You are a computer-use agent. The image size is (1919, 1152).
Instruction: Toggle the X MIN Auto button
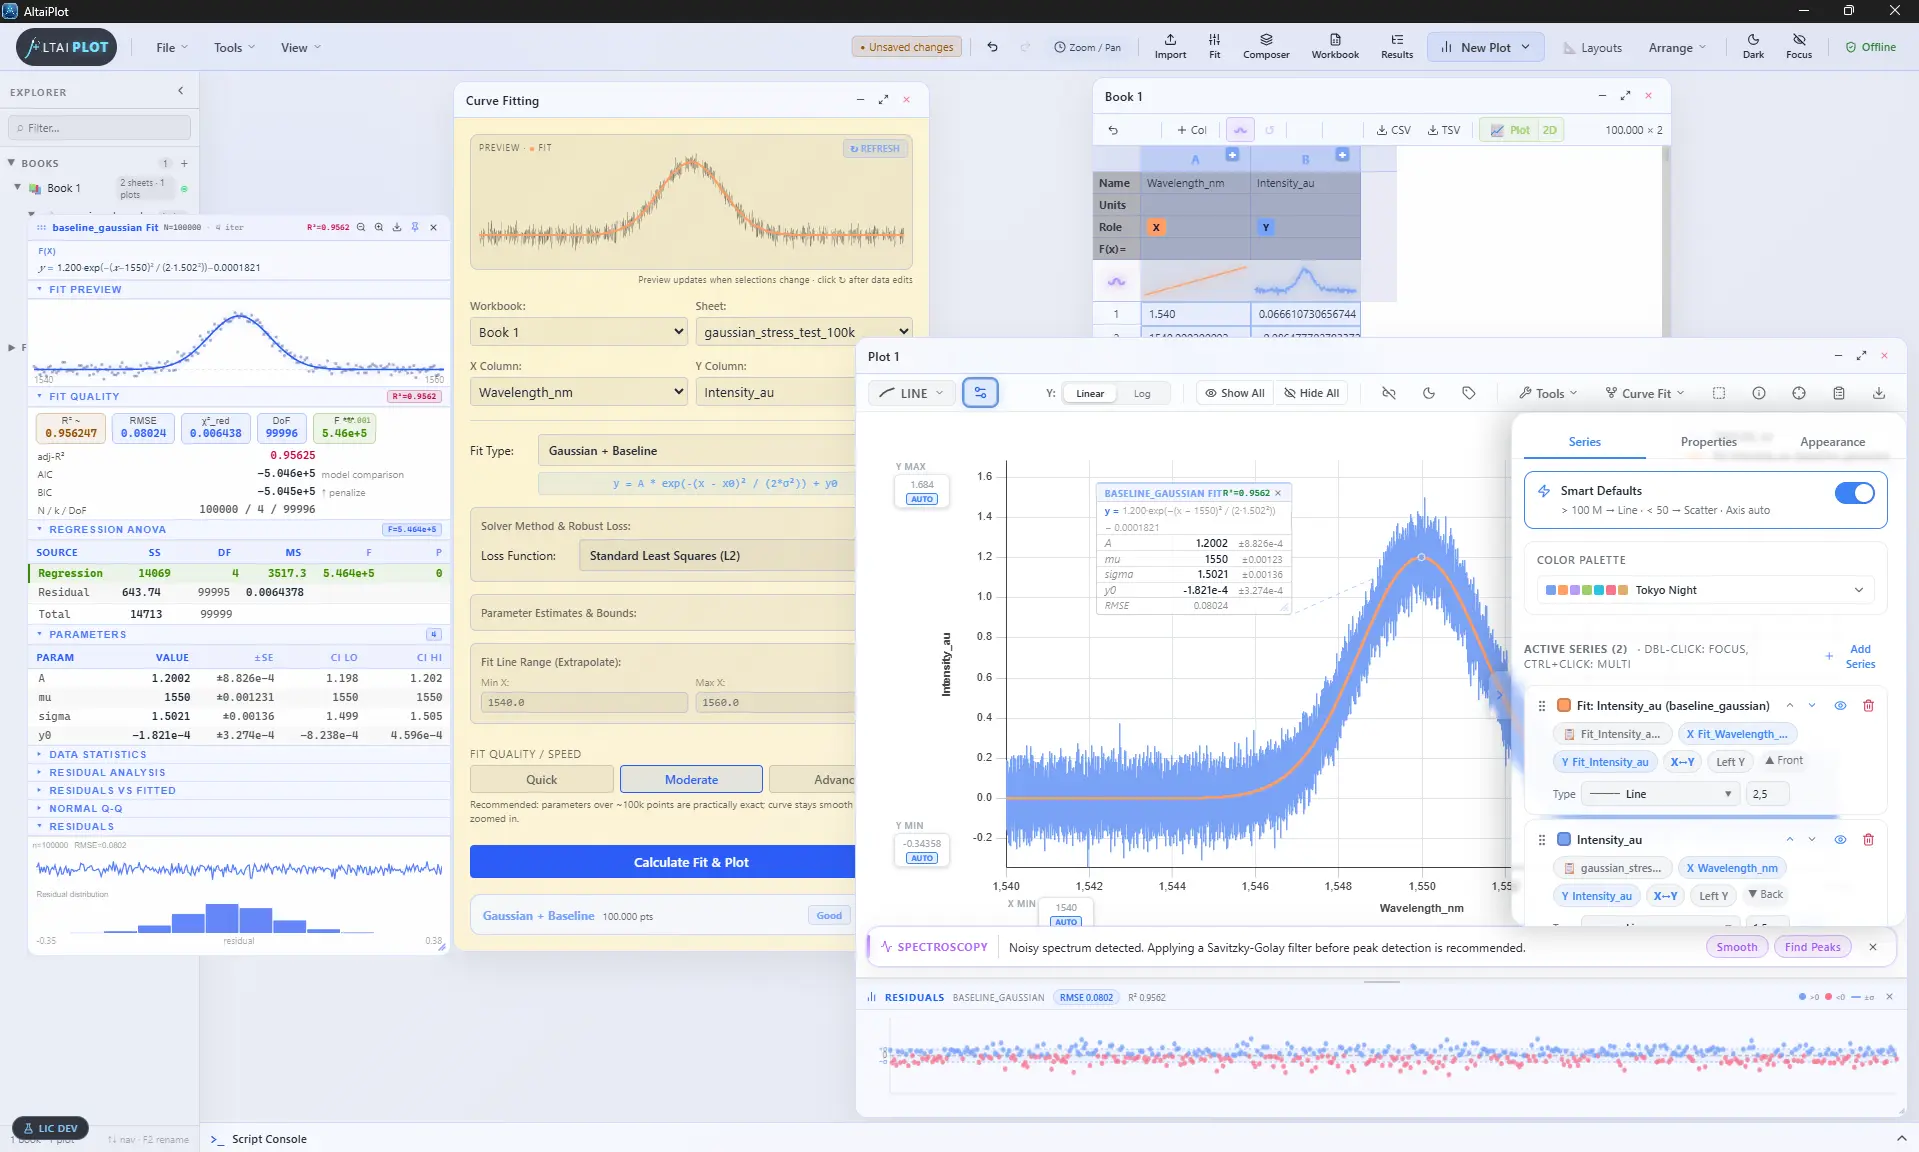tap(1066, 921)
